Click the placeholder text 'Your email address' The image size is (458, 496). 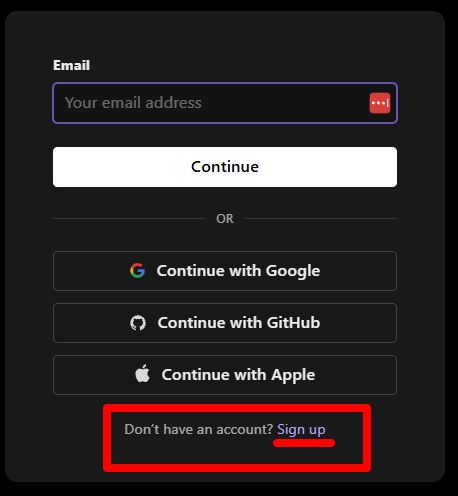click(133, 103)
